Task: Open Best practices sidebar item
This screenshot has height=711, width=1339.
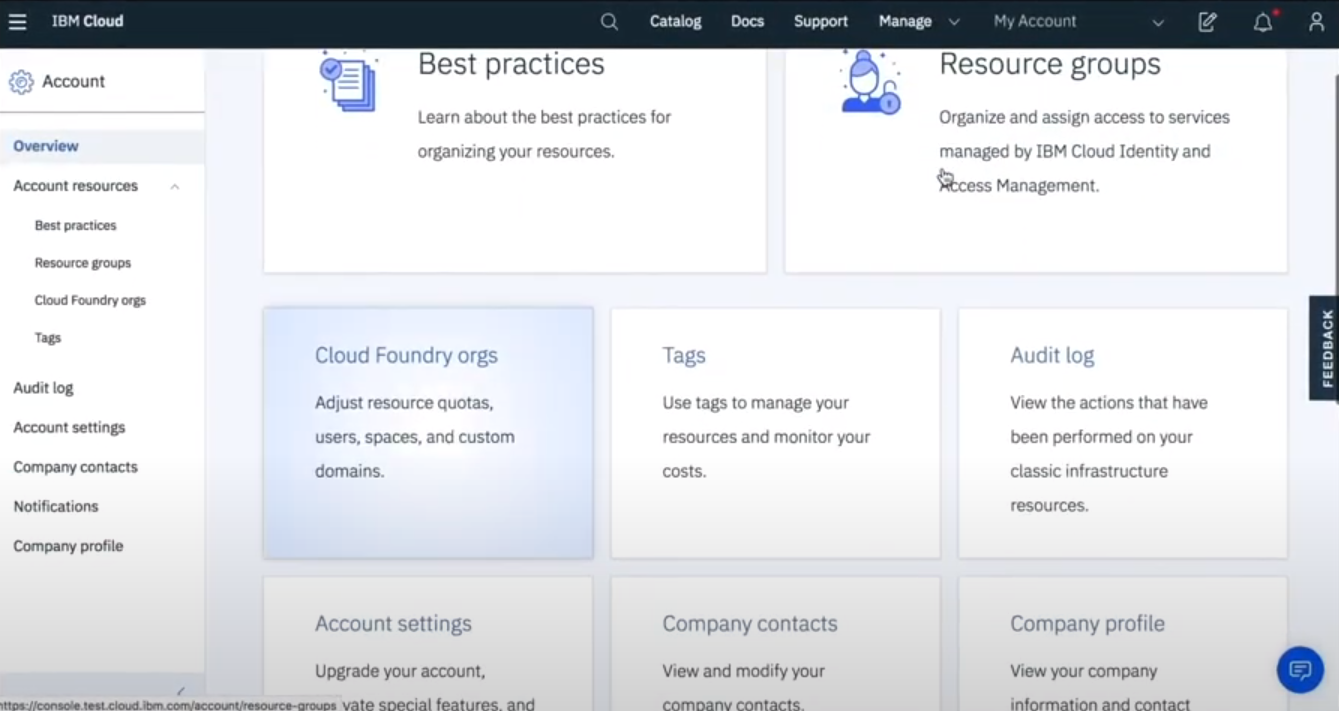Action: click(x=75, y=225)
